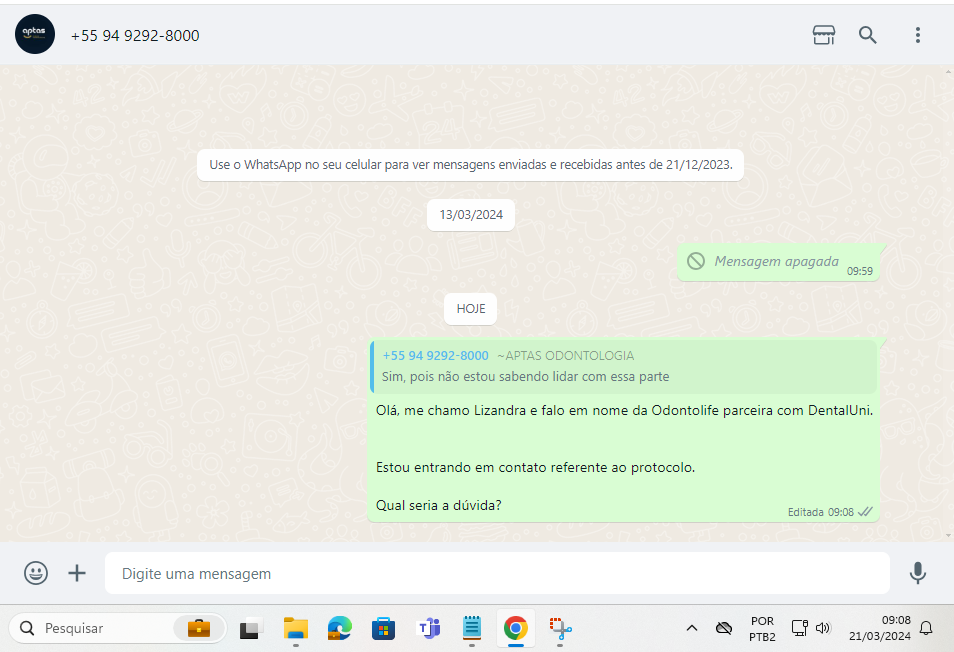Open the network status tray icon
This screenshot has width=954, height=652.
tap(799, 628)
